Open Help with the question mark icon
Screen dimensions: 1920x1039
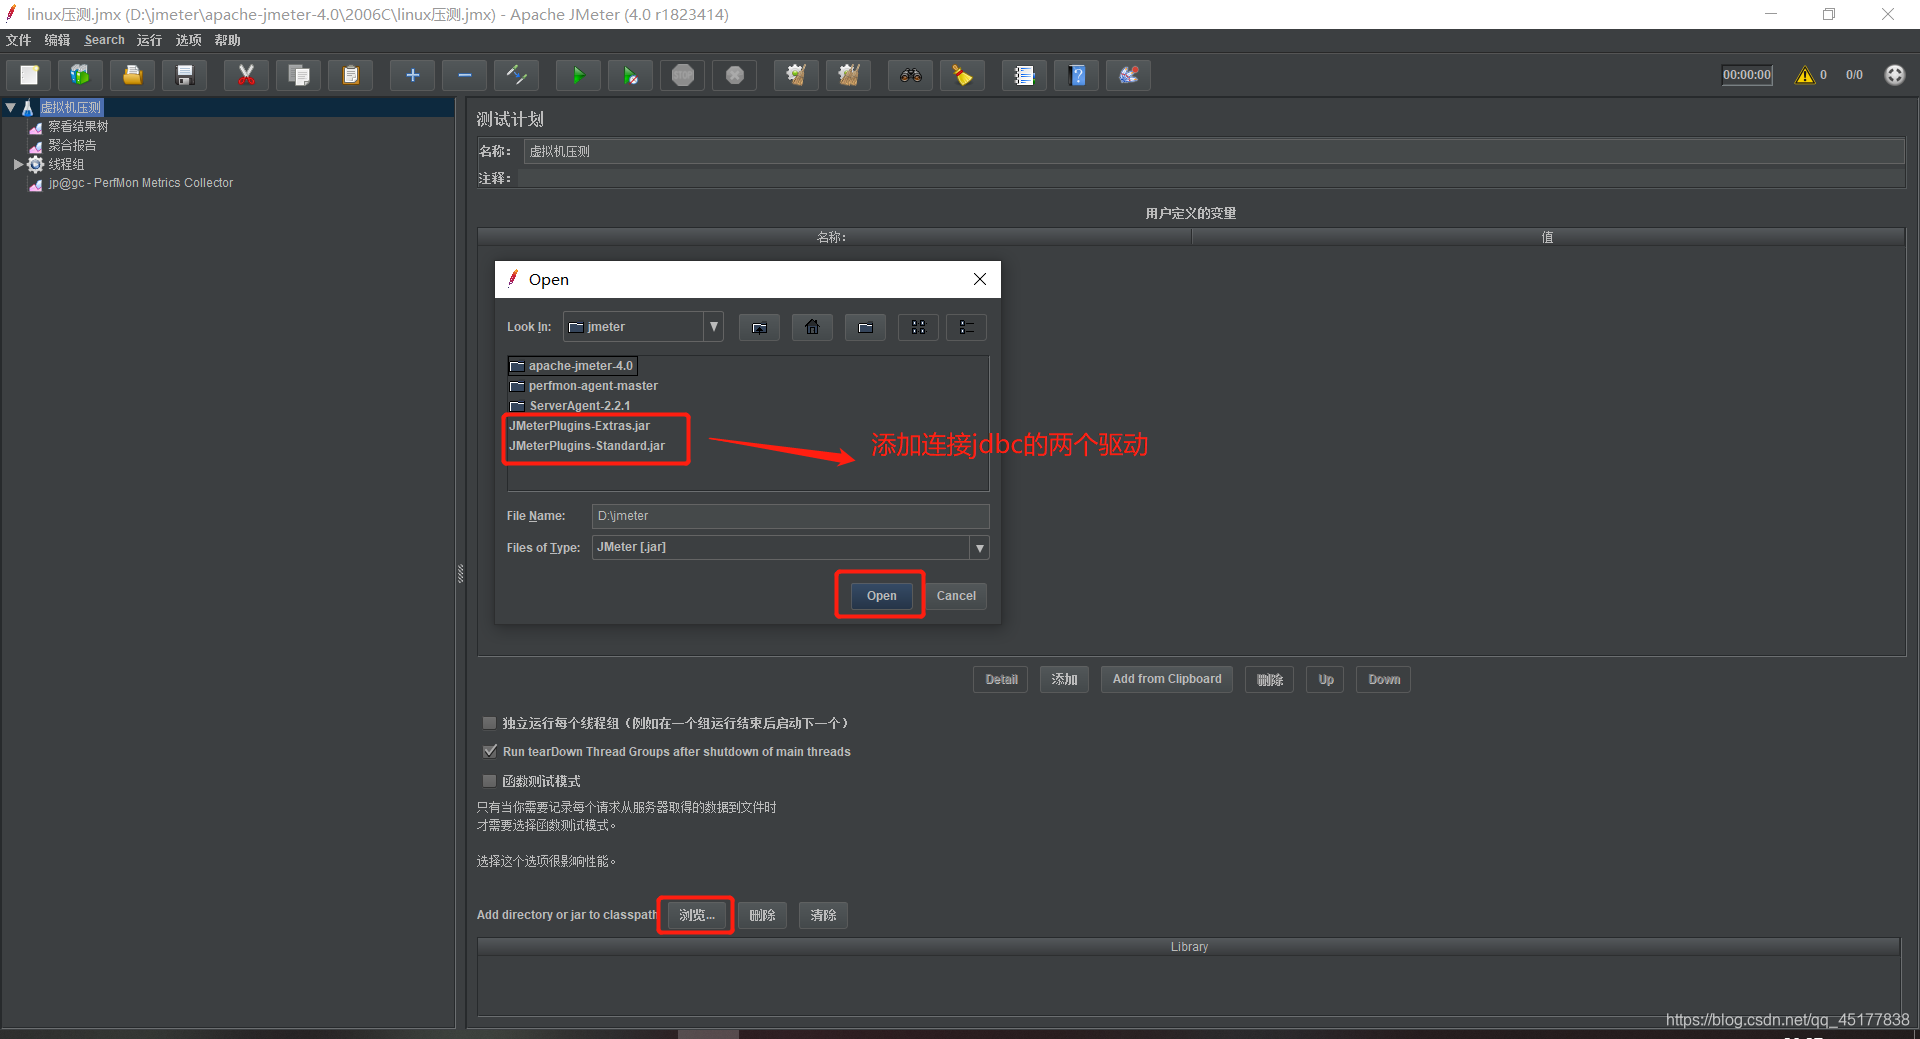point(1077,75)
